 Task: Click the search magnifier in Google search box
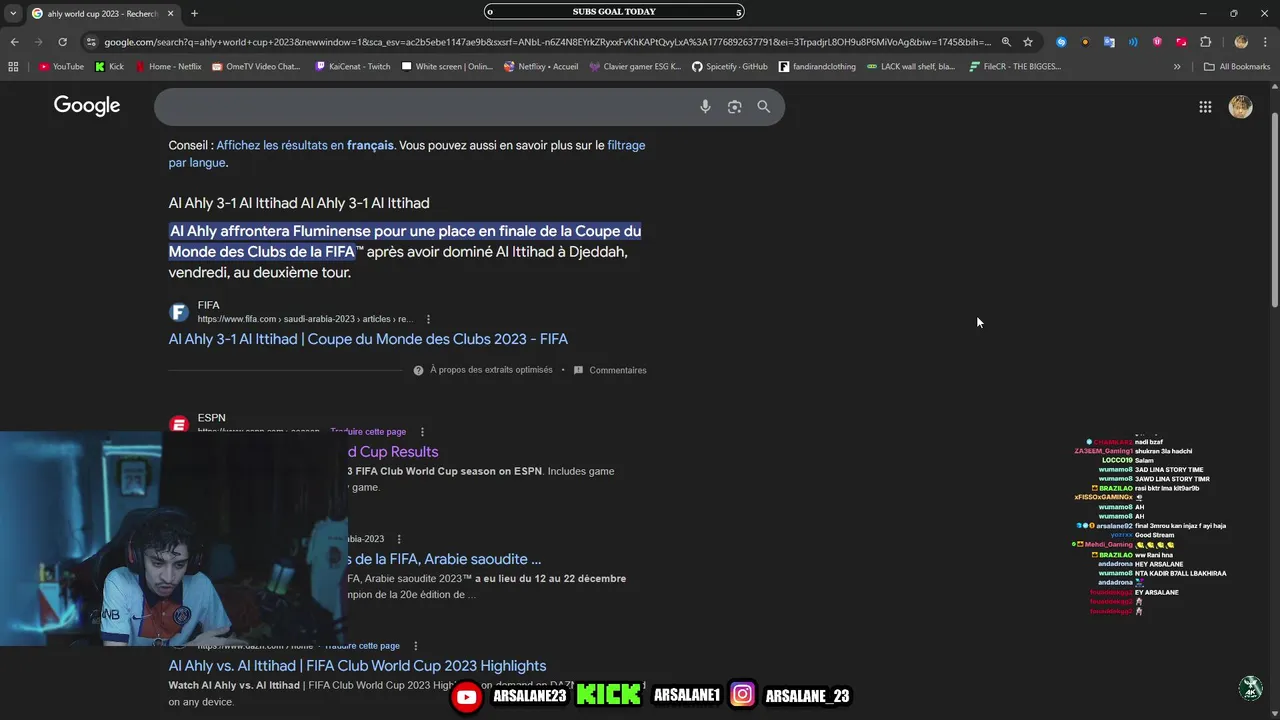point(764,107)
